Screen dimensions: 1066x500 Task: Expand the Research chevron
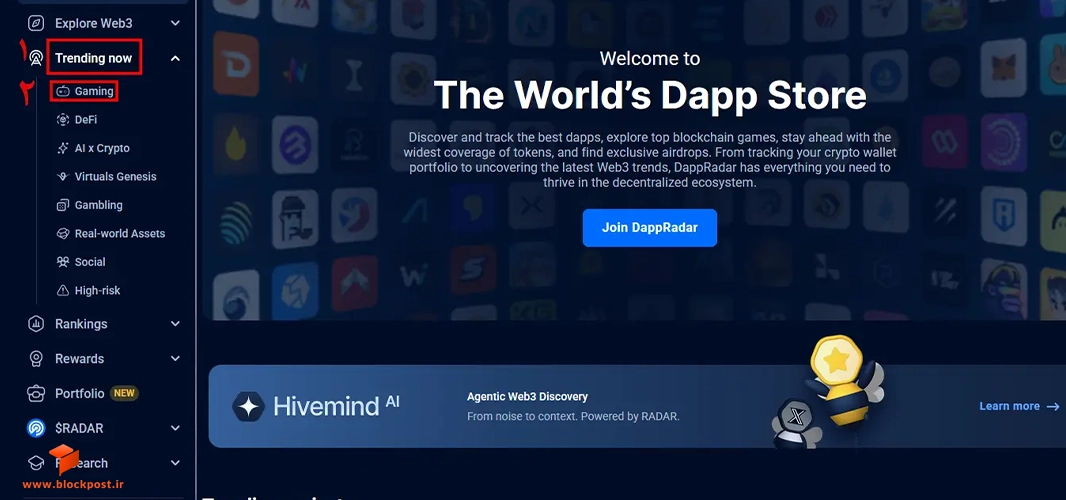pyautogui.click(x=175, y=463)
